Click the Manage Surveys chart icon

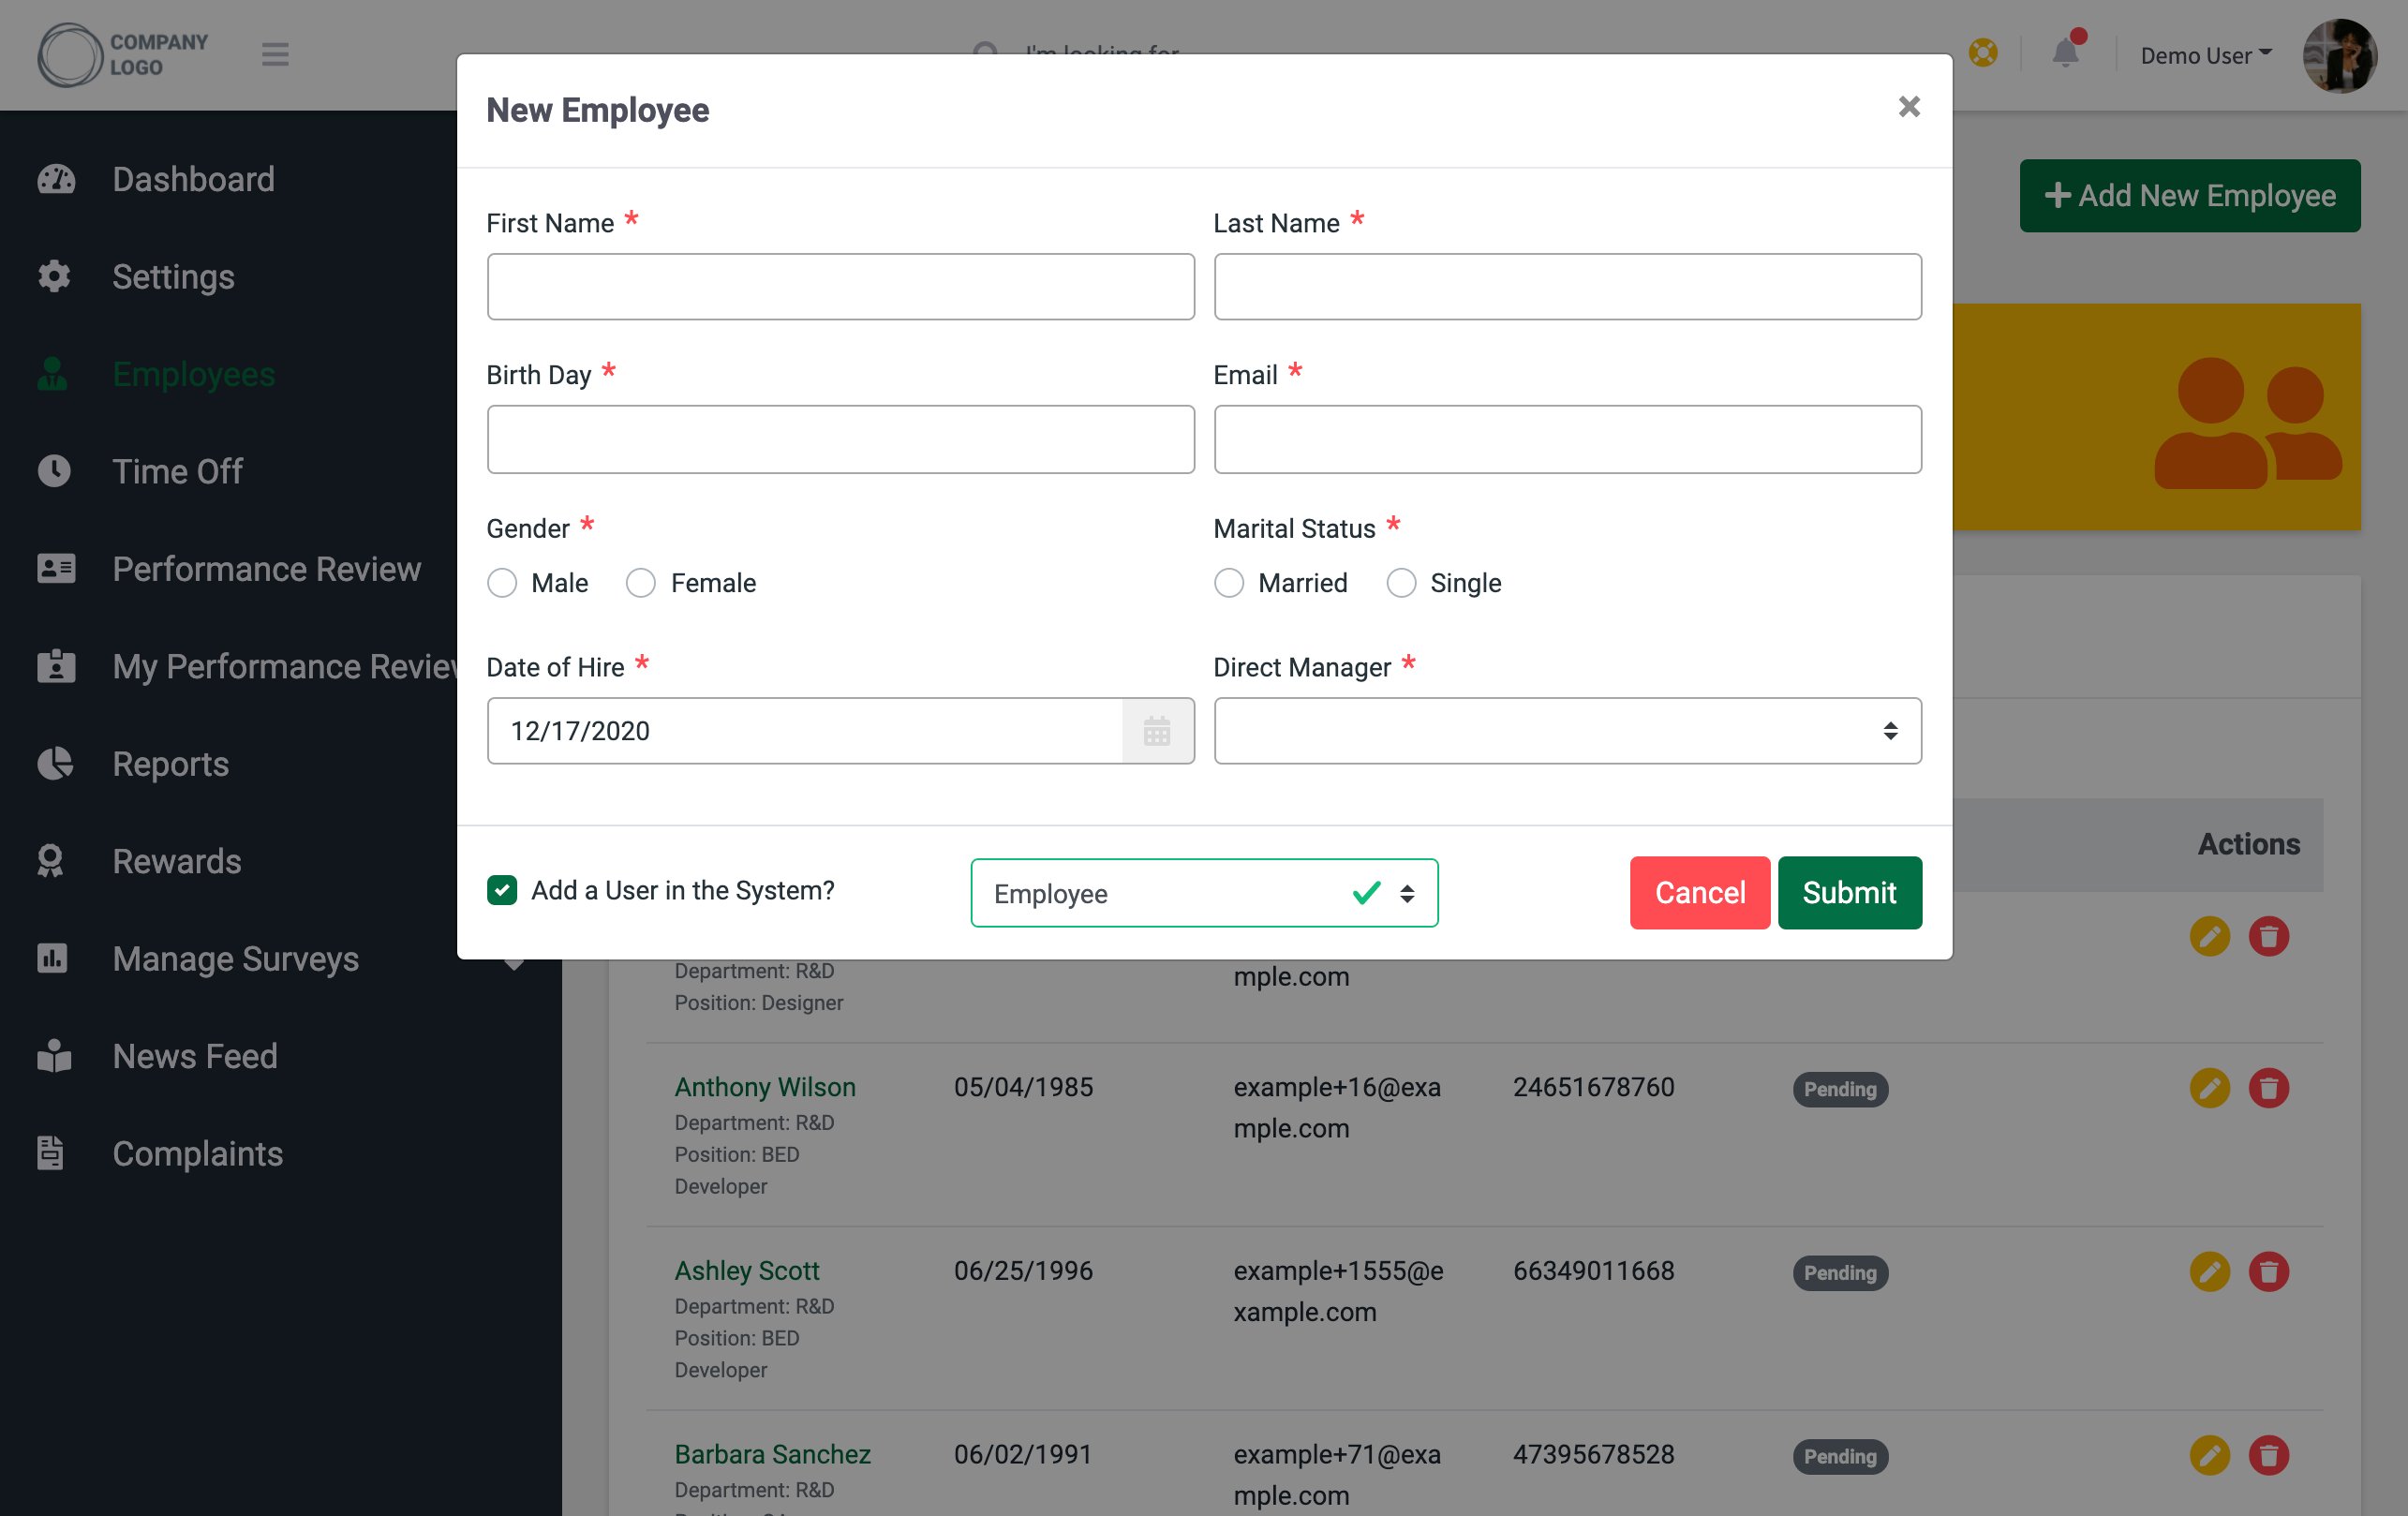52,958
